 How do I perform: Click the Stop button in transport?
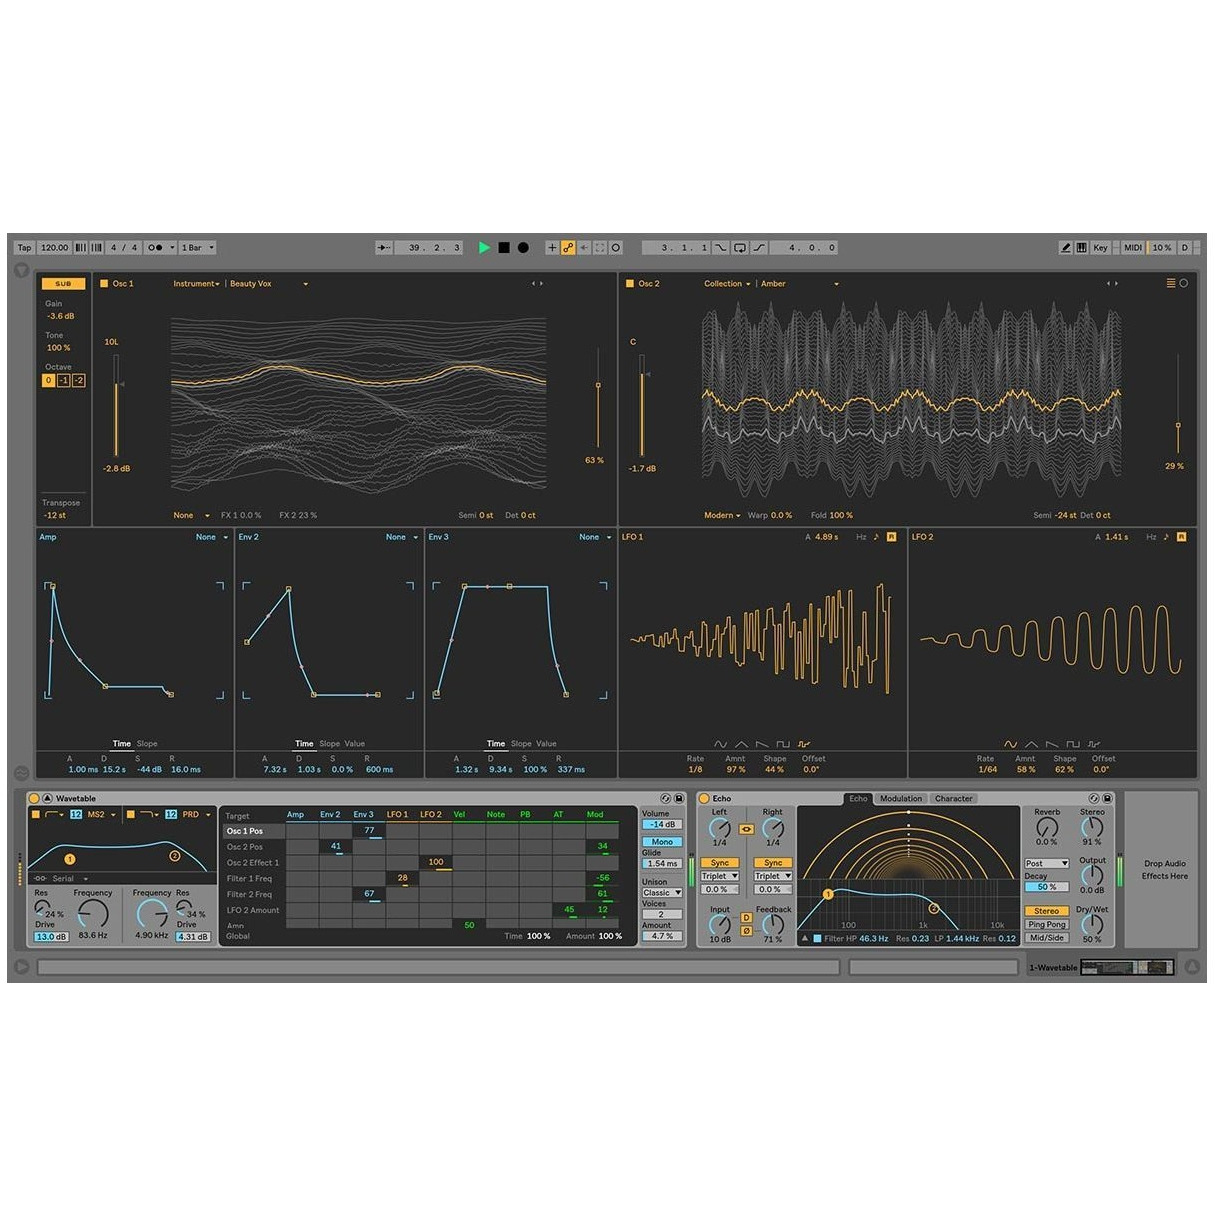coord(504,248)
